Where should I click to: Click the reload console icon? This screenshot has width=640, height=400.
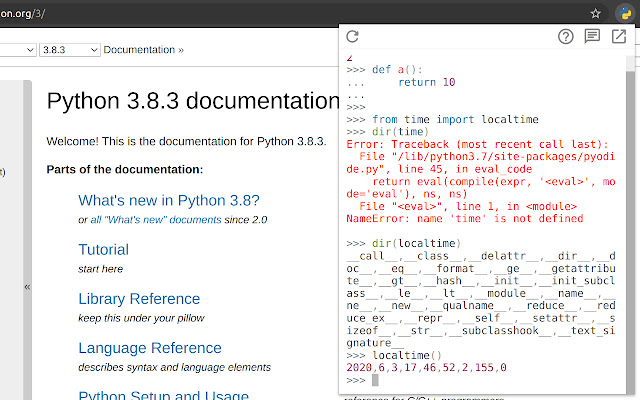pyautogui.click(x=352, y=37)
